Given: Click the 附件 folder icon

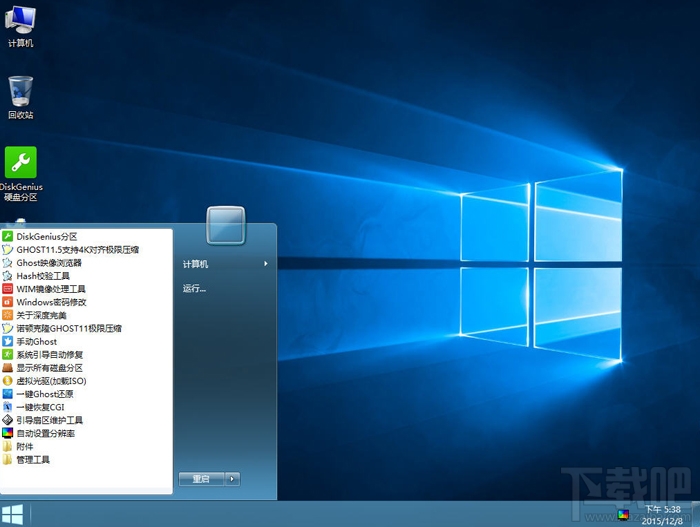Looking at the screenshot, I should (7, 446).
